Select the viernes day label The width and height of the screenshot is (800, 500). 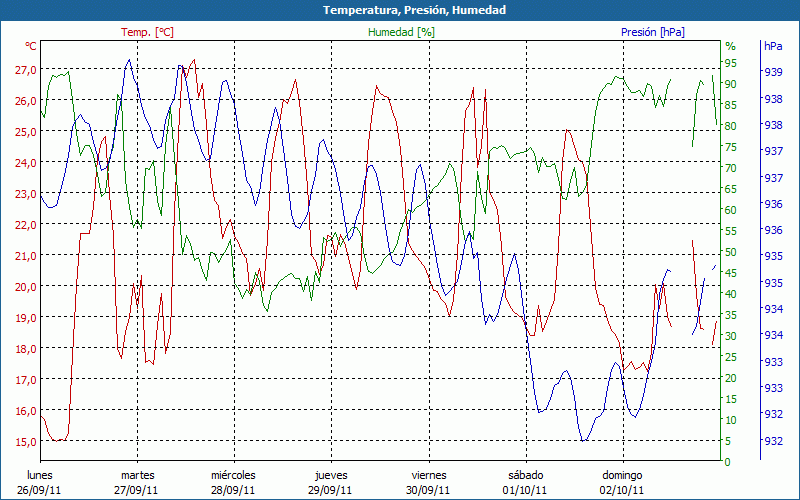(x=428, y=475)
